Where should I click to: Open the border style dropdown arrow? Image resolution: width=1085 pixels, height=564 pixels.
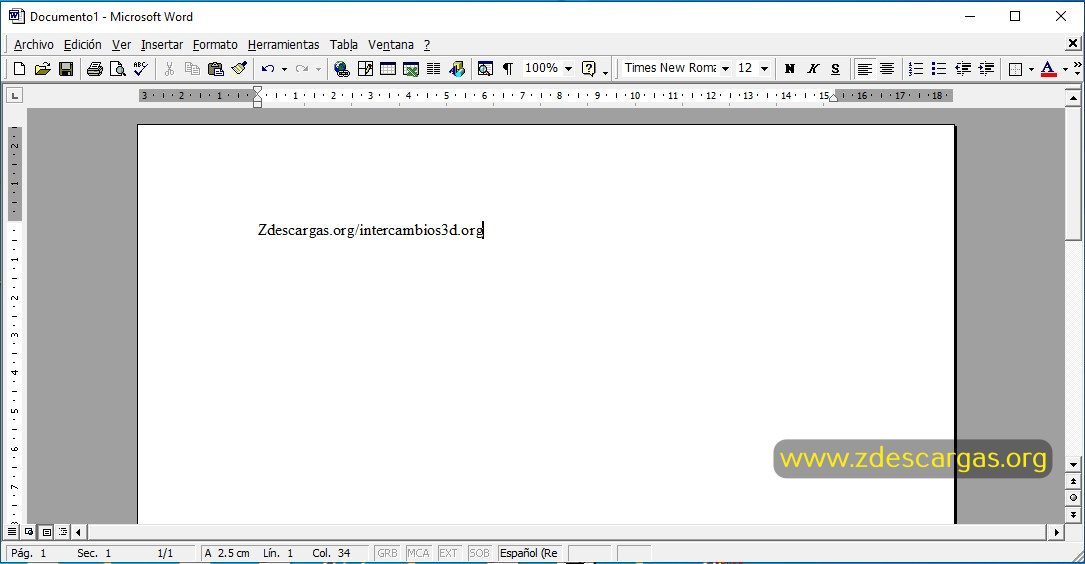[x=1031, y=69]
